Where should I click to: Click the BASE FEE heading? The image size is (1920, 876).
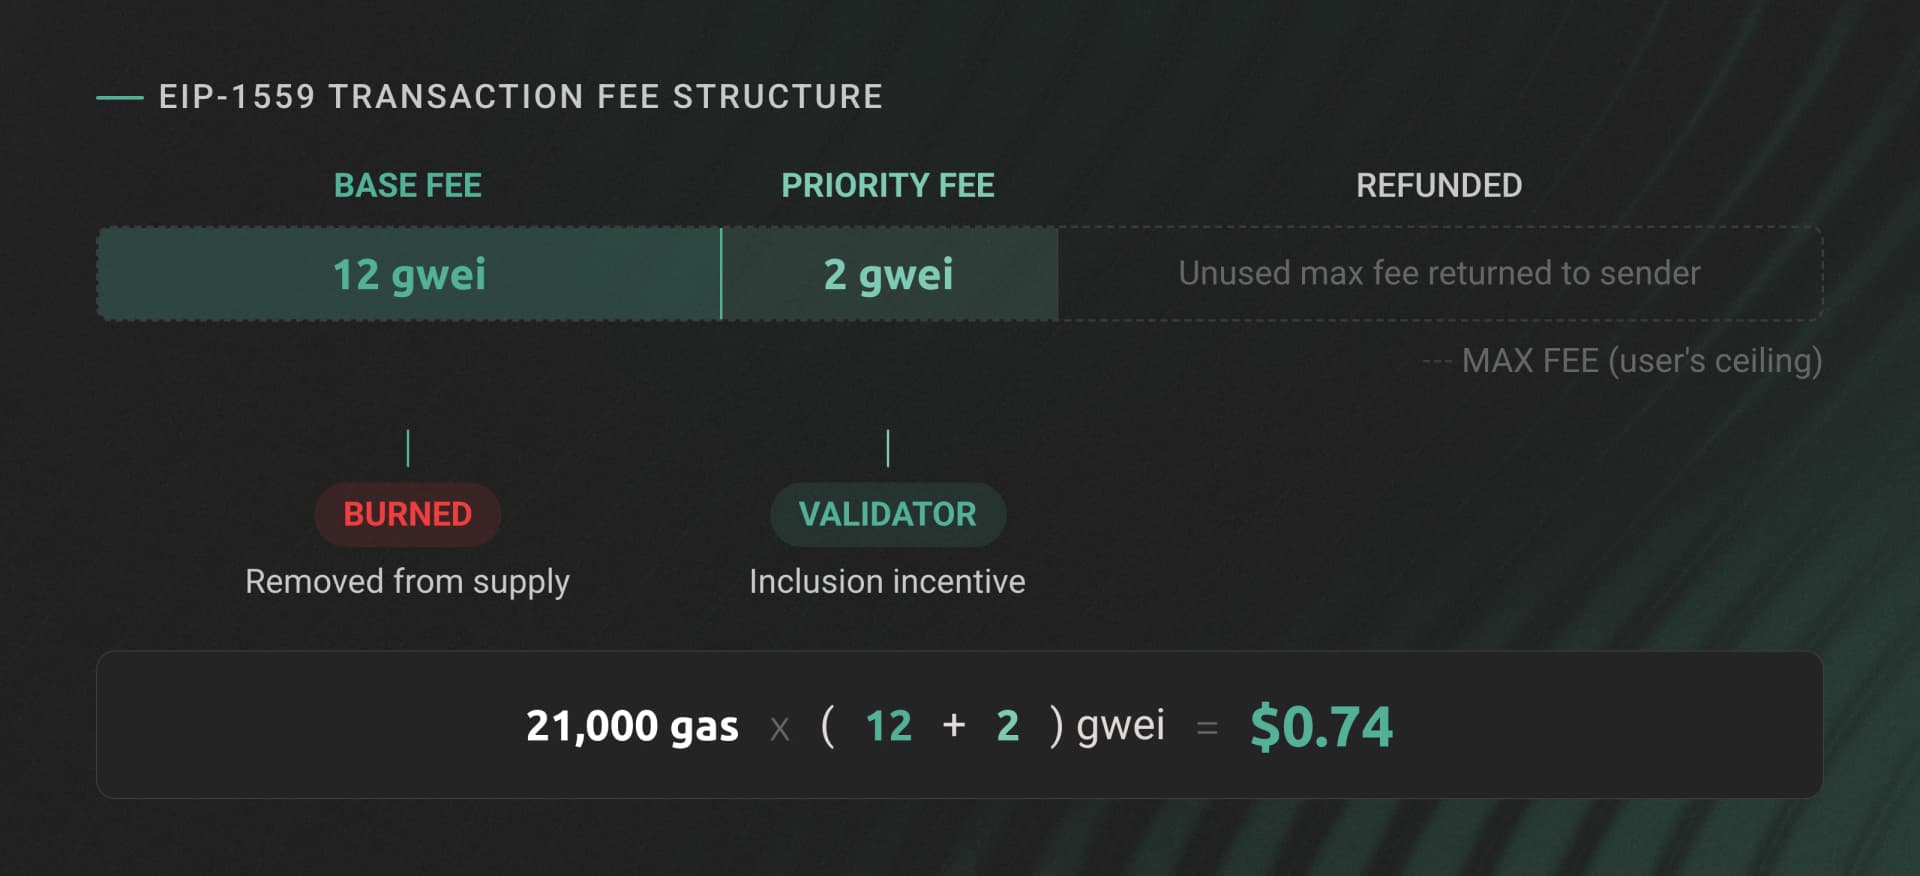pyautogui.click(x=407, y=185)
